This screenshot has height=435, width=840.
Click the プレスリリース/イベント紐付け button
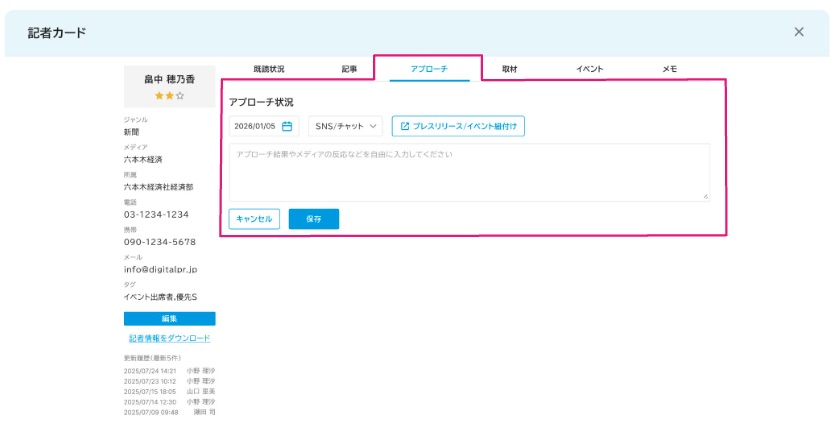[458, 127]
